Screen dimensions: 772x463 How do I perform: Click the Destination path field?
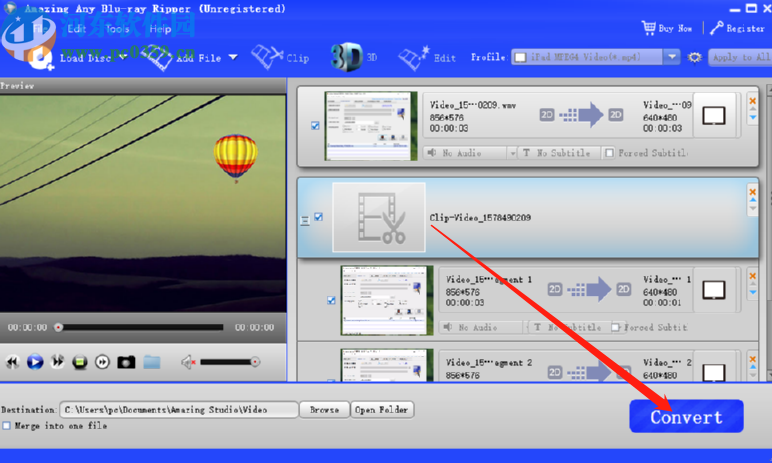point(179,410)
